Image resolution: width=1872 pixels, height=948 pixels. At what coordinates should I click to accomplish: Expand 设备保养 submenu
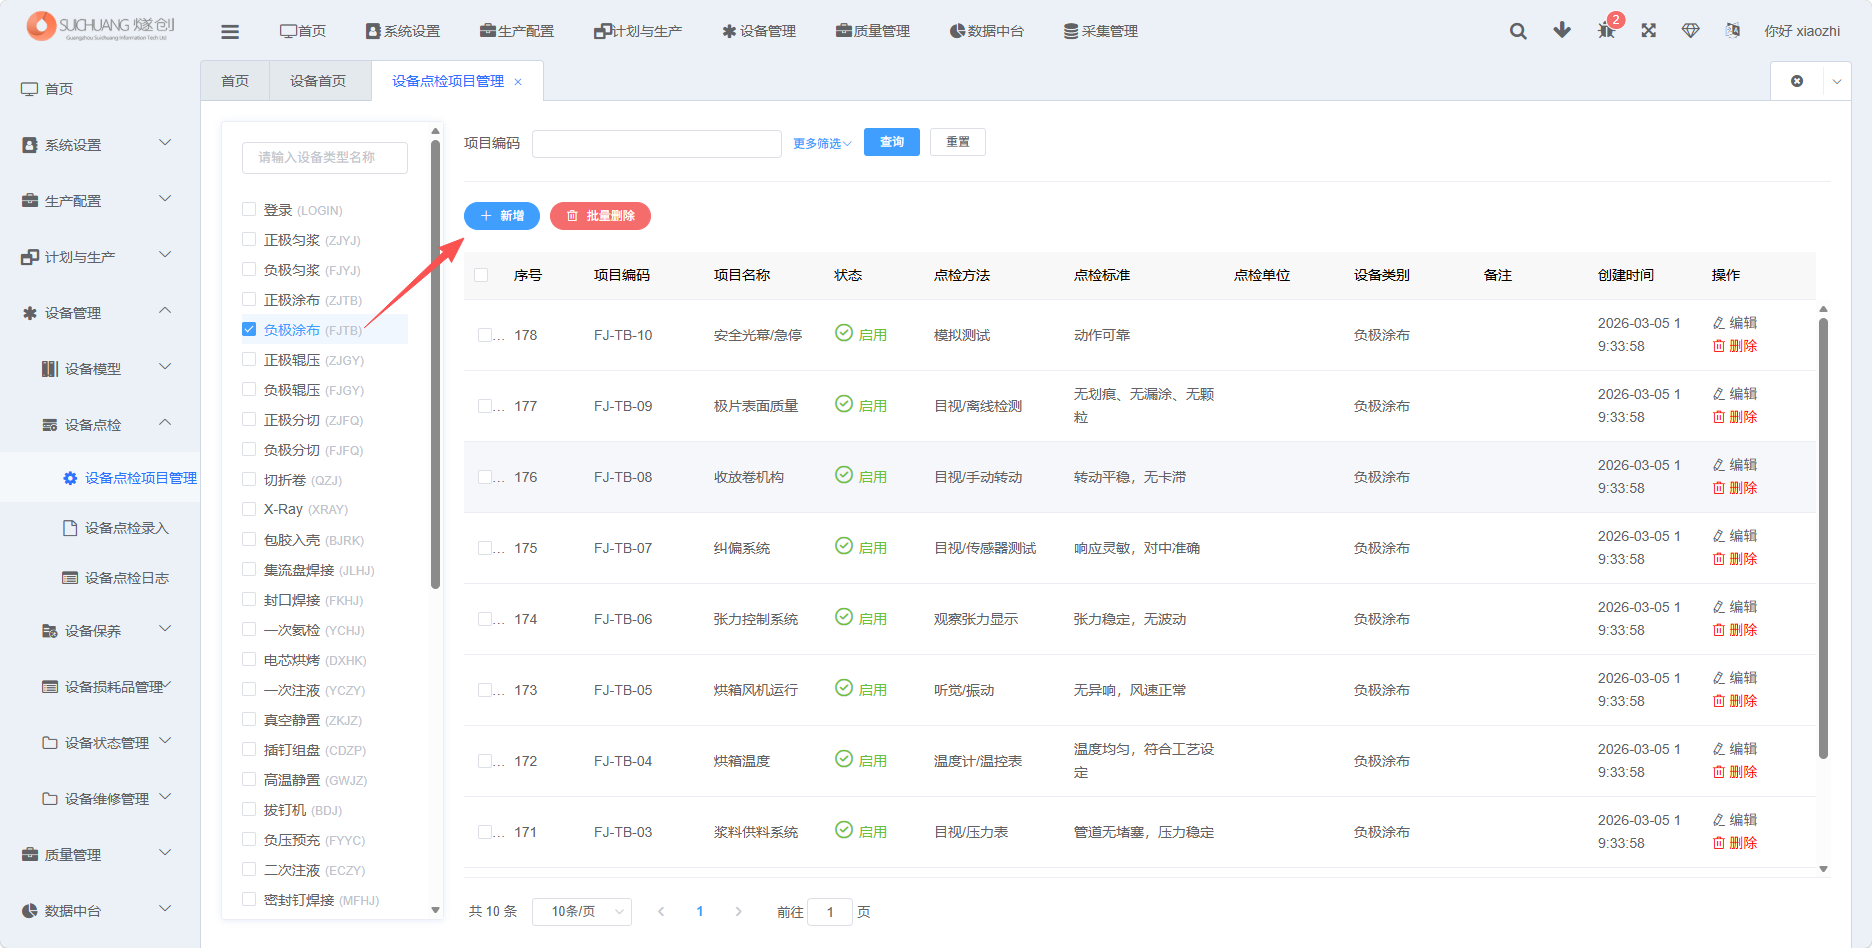[100, 631]
